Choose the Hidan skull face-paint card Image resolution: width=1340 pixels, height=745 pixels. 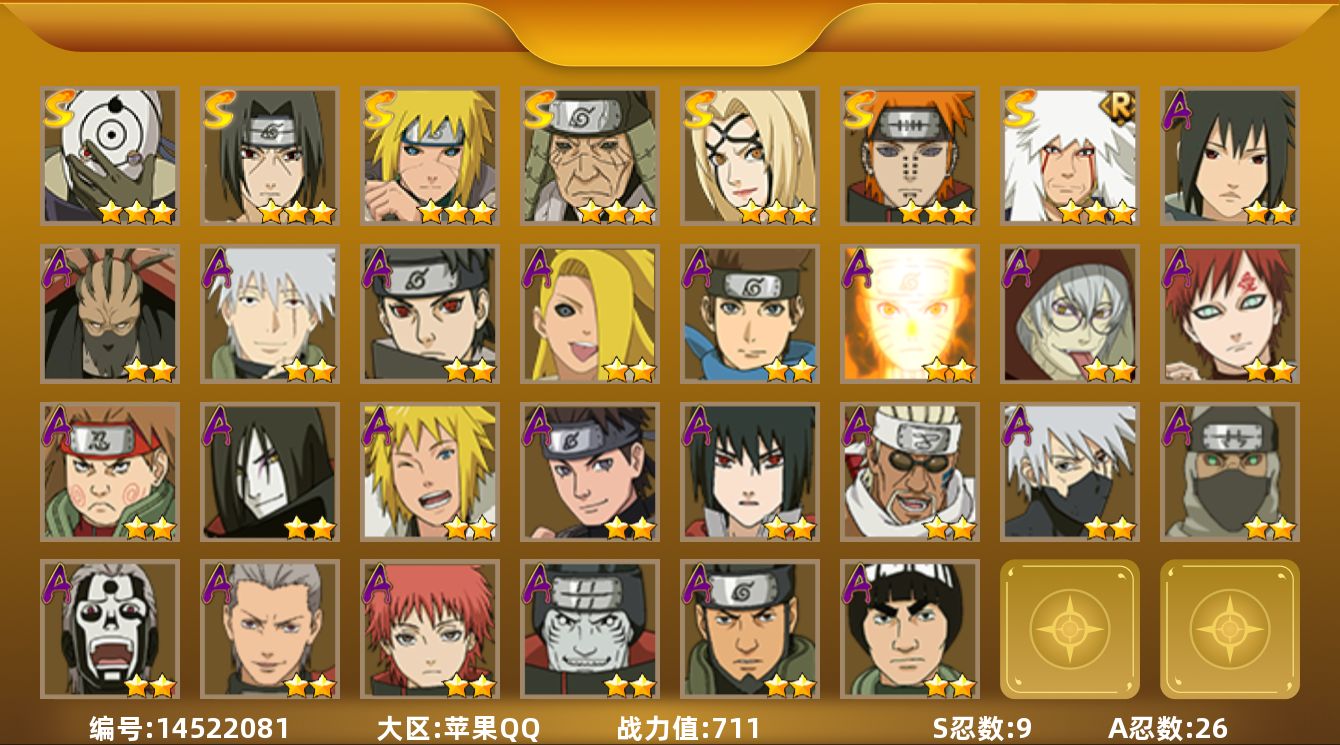coord(110,629)
